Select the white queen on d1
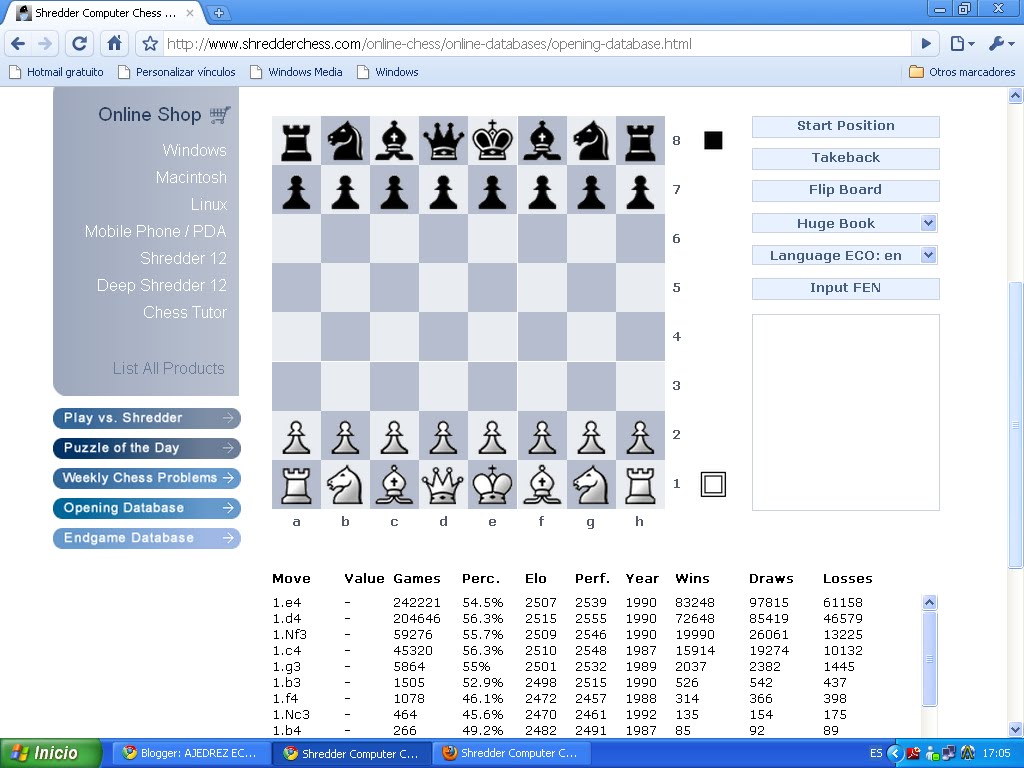This screenshot has width=1024, height=768. pyautogui.click(x=443, y=484)
